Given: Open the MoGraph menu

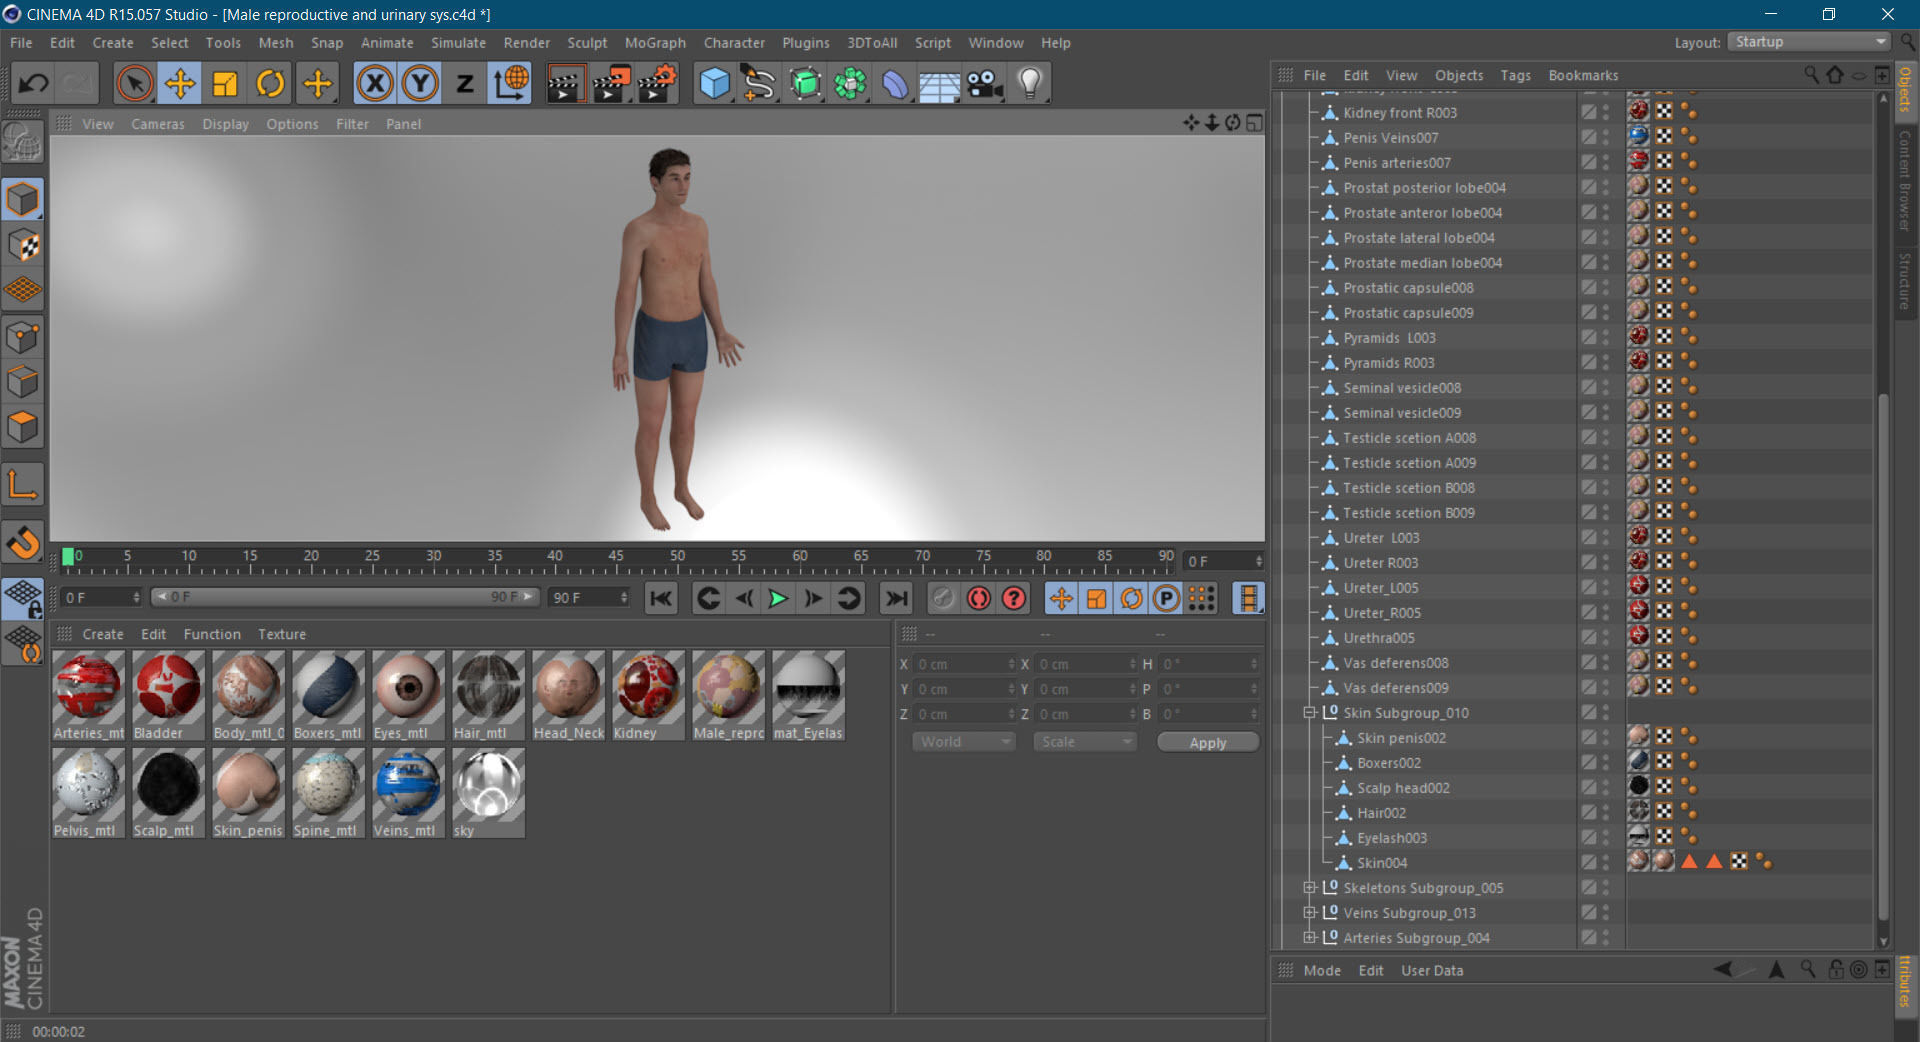Looking at the screenshot, I should pyautogui.click(x=655, y=43).
